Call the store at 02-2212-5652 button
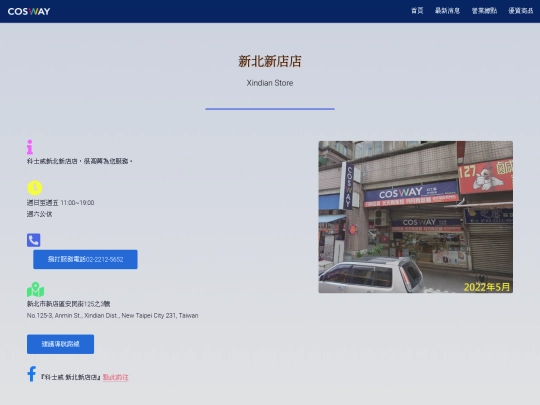Image resolution: width=540 pixels, height=405 pixels. (x=85, y=259)
